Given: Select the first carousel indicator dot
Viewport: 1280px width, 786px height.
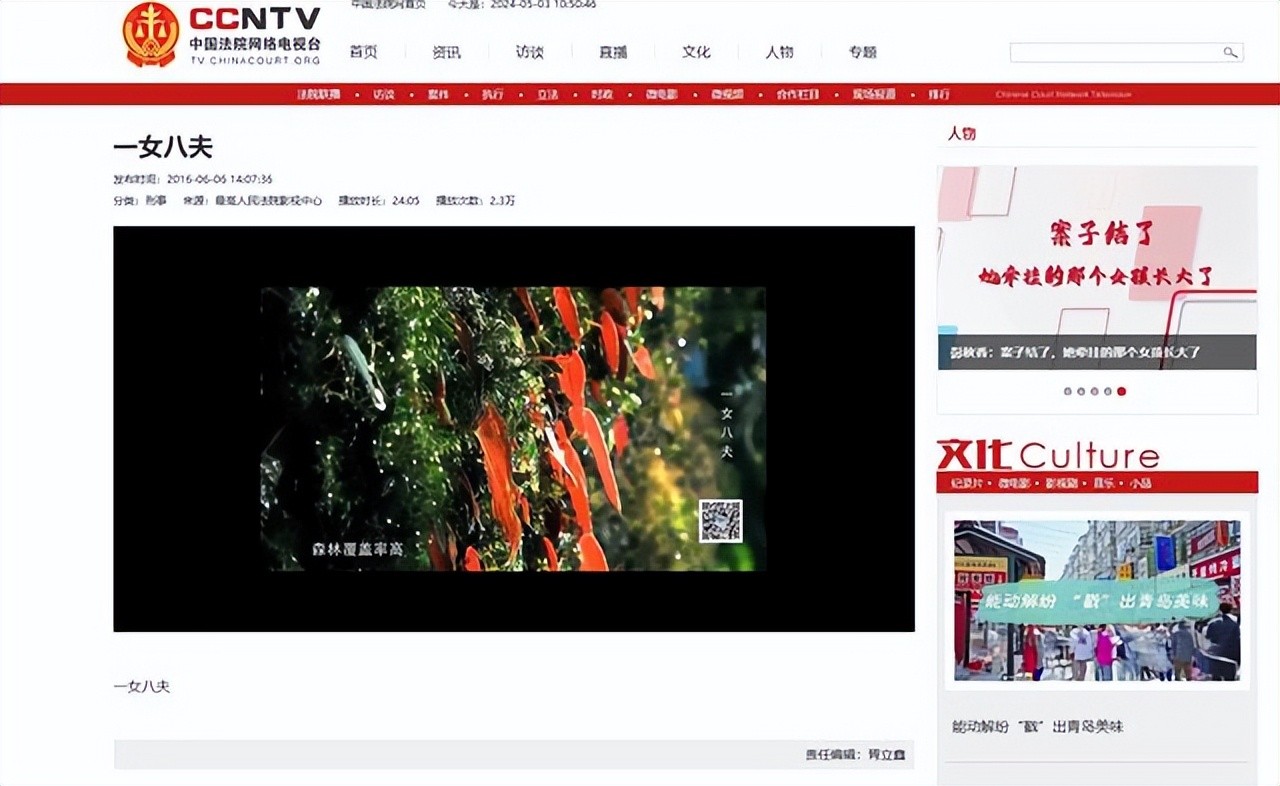Looking at the screenshot, I should tap(1067, 391).
